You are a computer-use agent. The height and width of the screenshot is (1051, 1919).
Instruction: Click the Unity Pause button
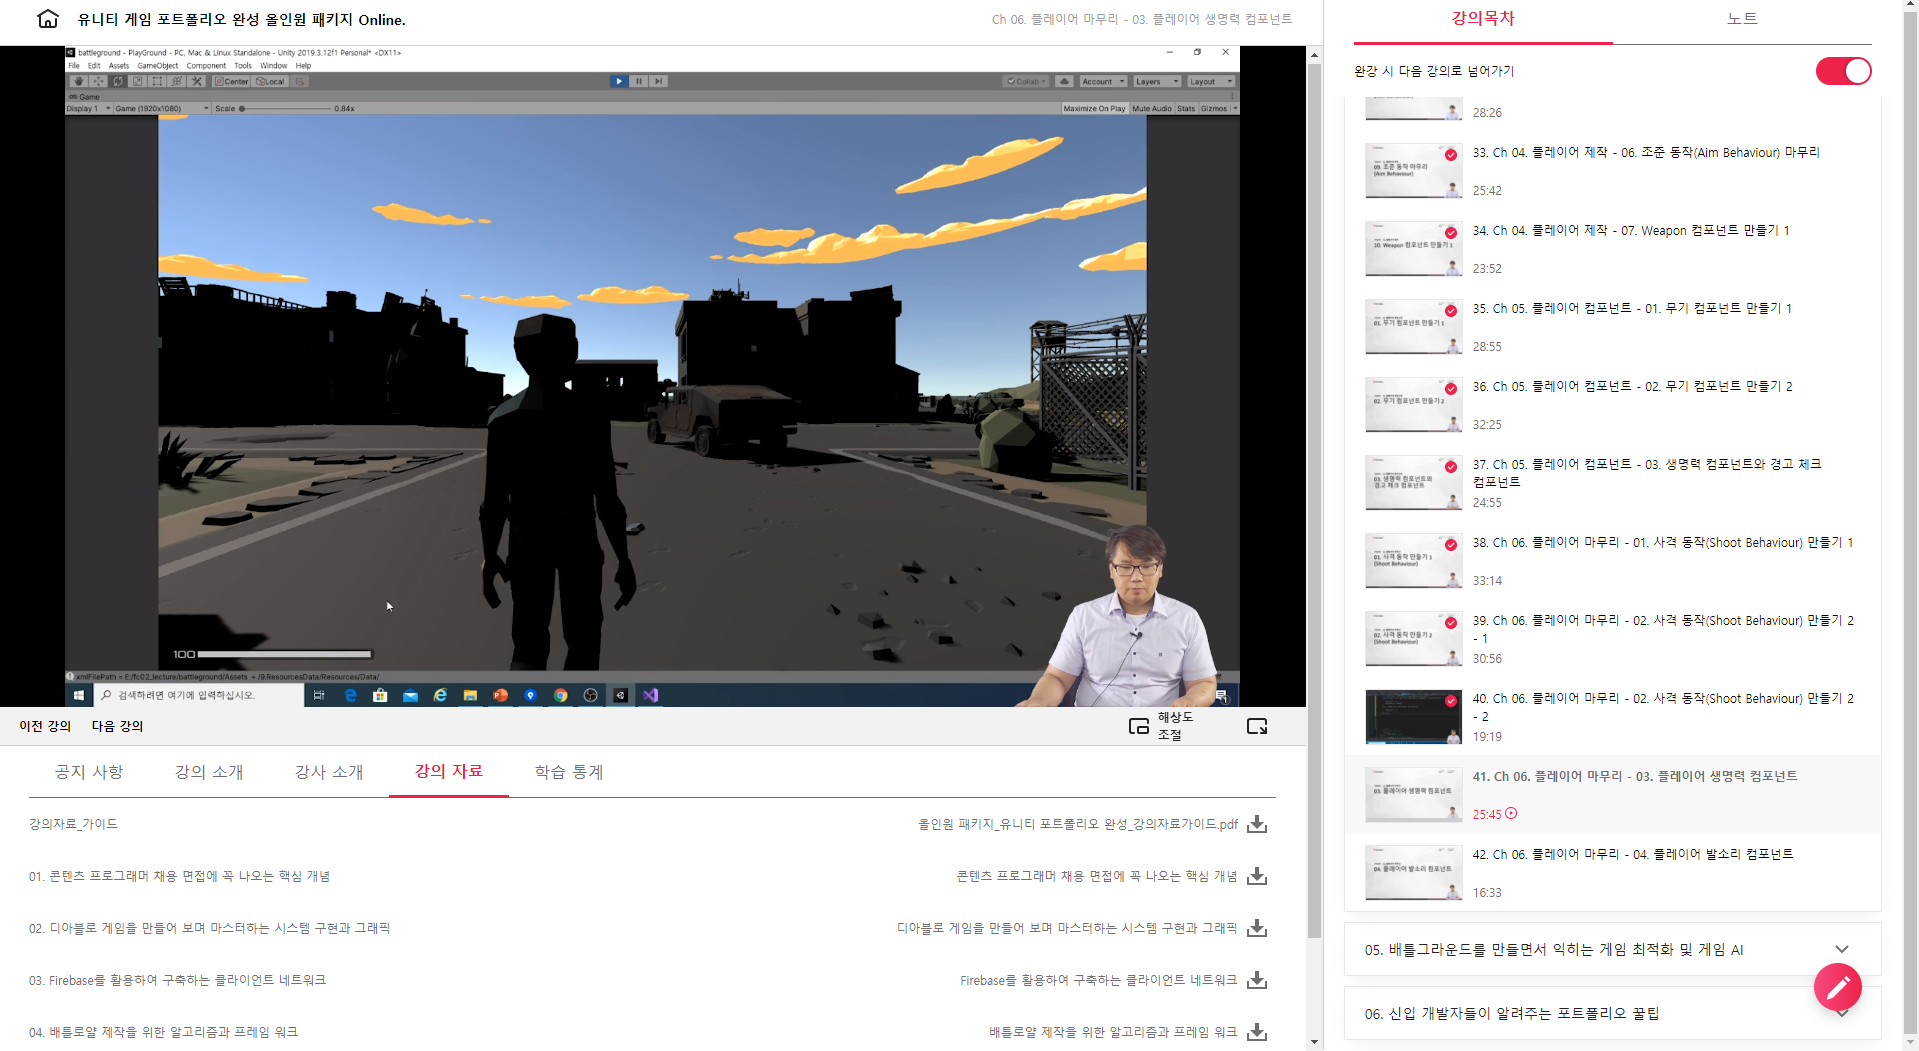click(638, 81)
